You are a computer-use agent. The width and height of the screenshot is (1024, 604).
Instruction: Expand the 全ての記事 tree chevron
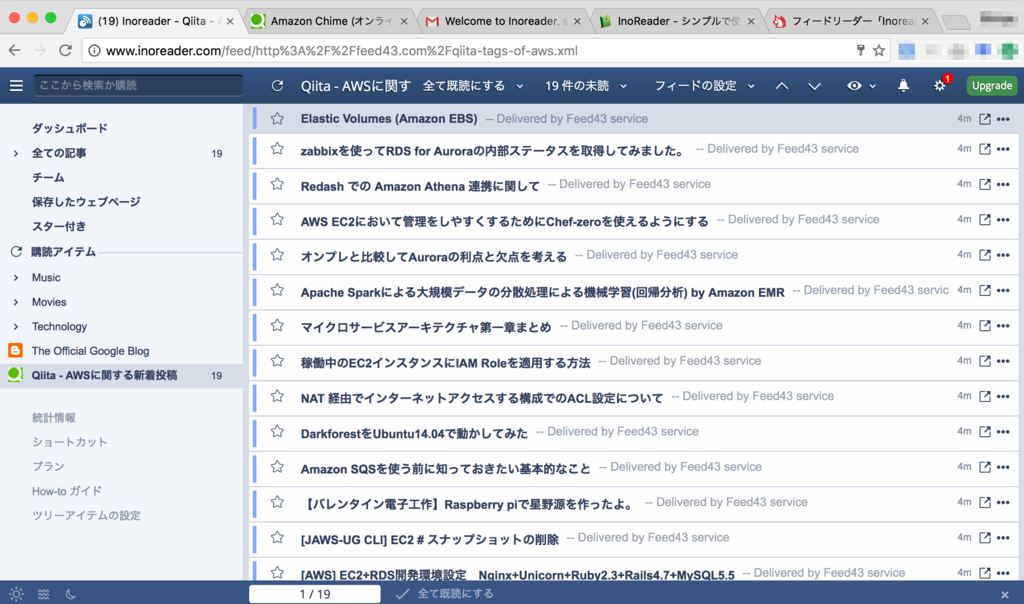click(16, 153)
